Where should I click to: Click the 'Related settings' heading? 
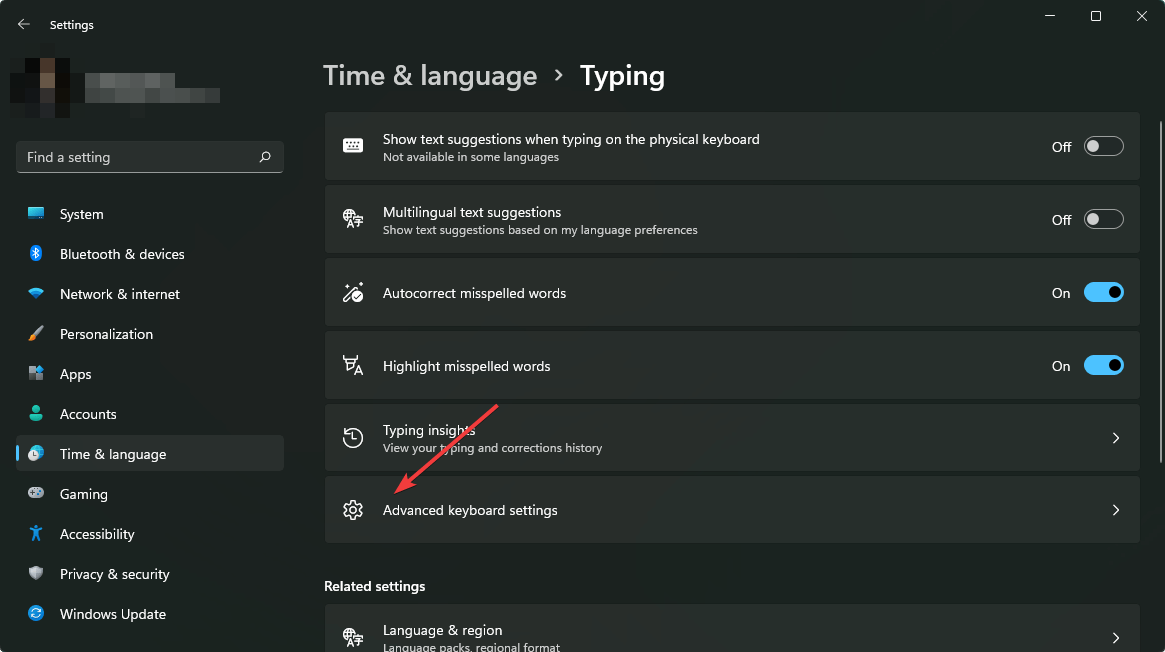(x=374, y=586)
